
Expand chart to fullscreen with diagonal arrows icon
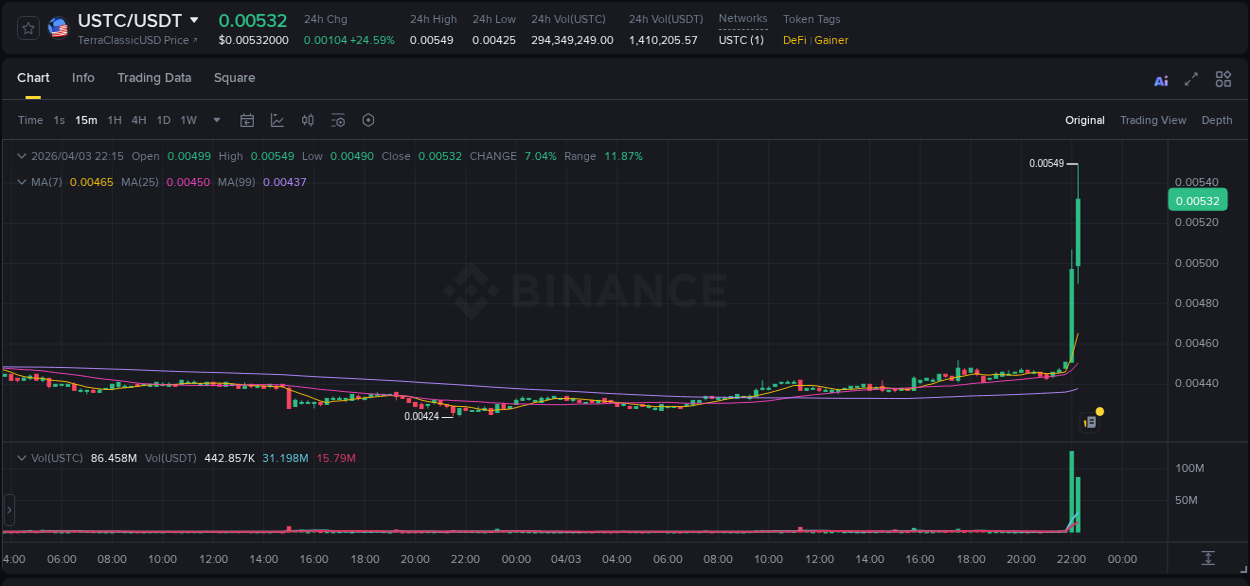(1192, 79)
